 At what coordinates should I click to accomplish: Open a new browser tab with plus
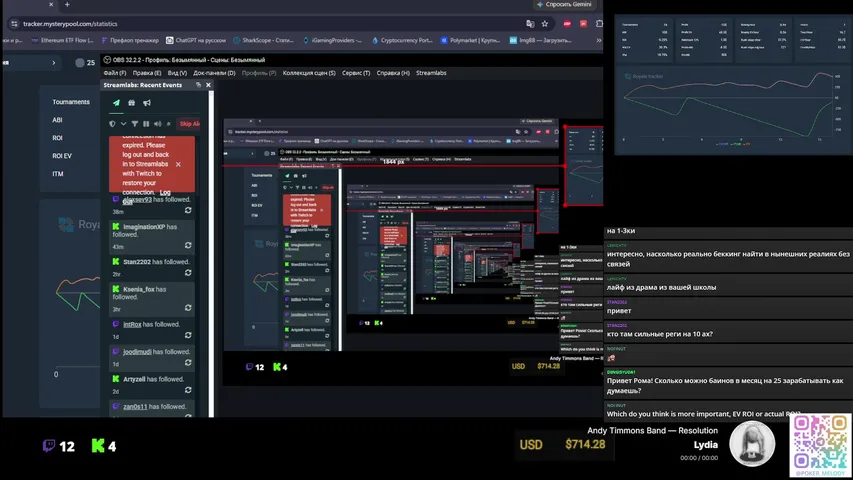[x=67, y=4]
